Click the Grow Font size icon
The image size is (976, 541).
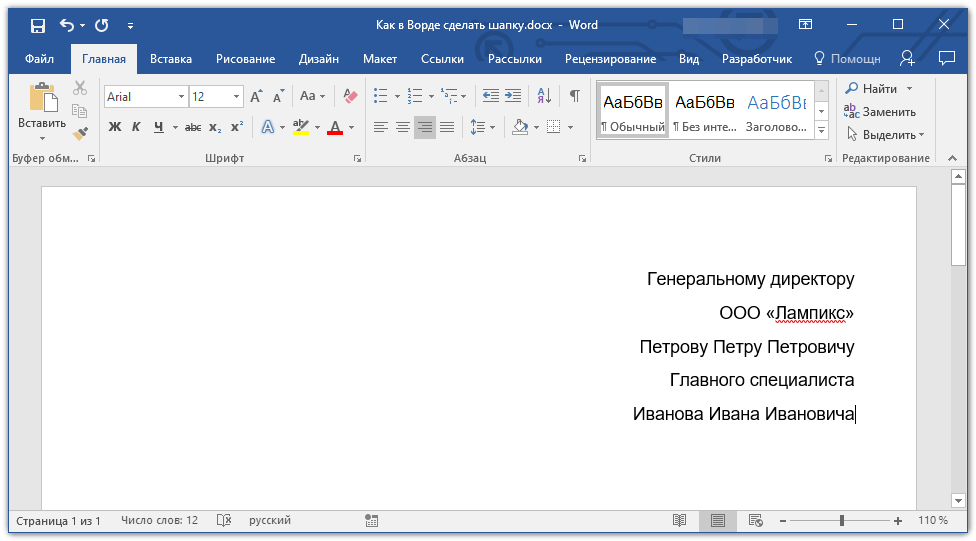(256, 96)
